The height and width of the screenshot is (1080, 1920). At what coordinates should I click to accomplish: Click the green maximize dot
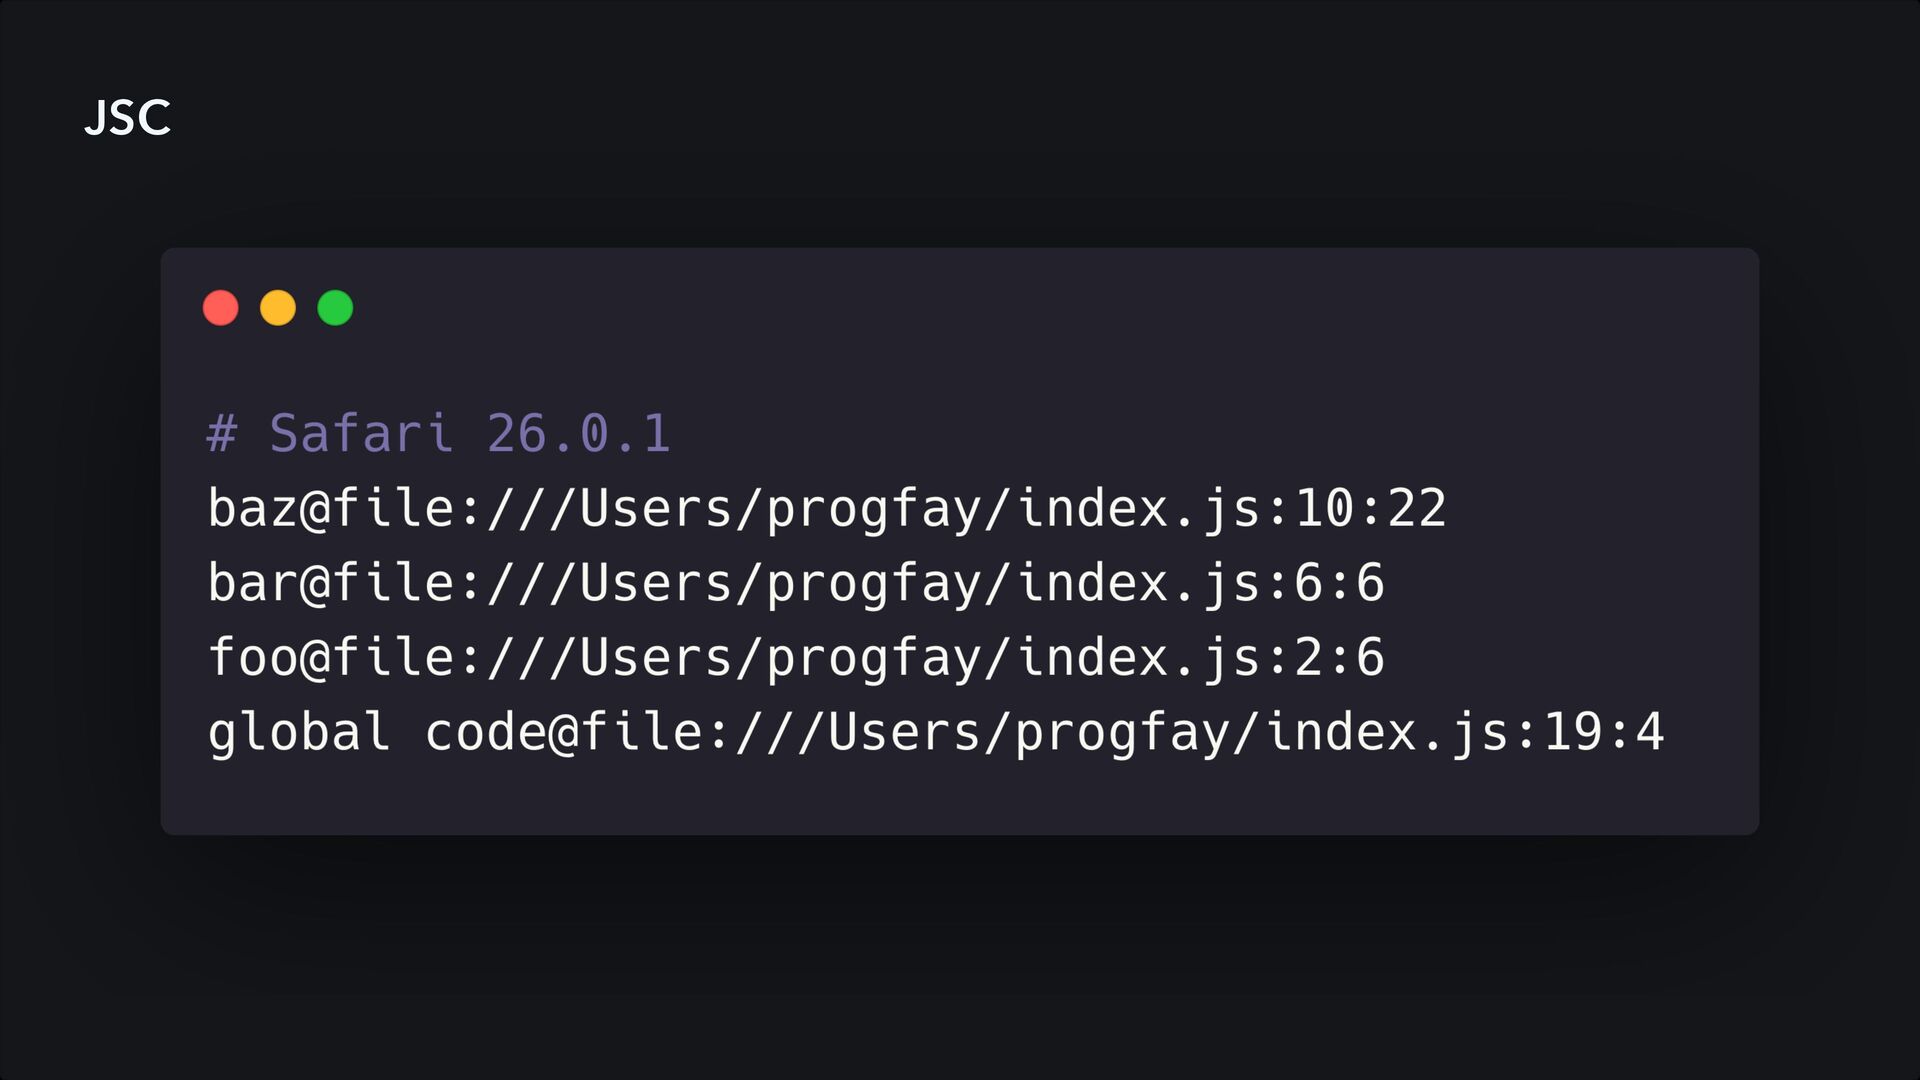[x=335, y=308]
